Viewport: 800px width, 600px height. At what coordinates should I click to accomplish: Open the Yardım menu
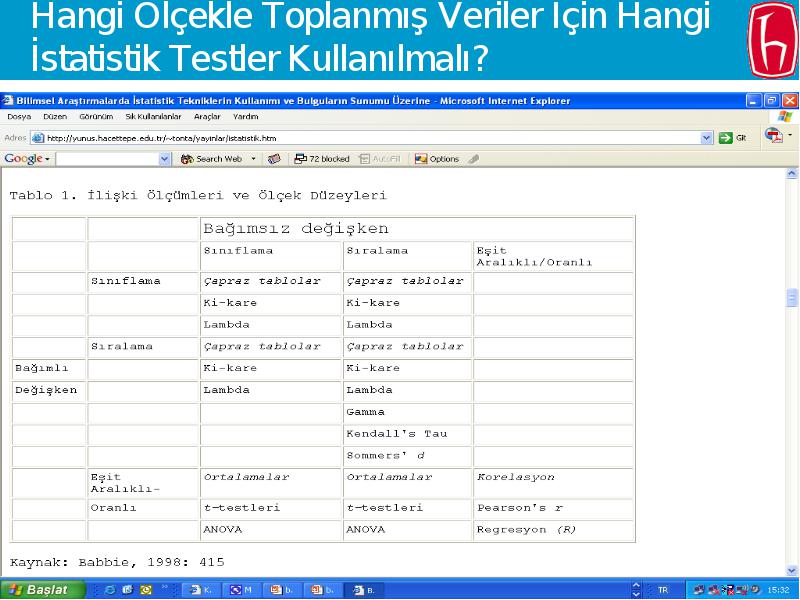click(245, 116)
